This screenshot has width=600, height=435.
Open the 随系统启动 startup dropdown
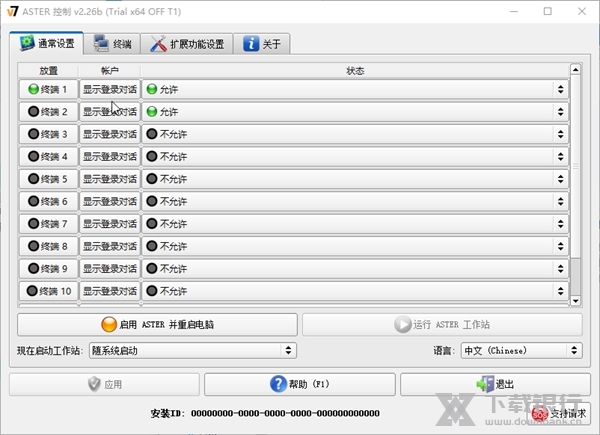(x=193, y=350)
